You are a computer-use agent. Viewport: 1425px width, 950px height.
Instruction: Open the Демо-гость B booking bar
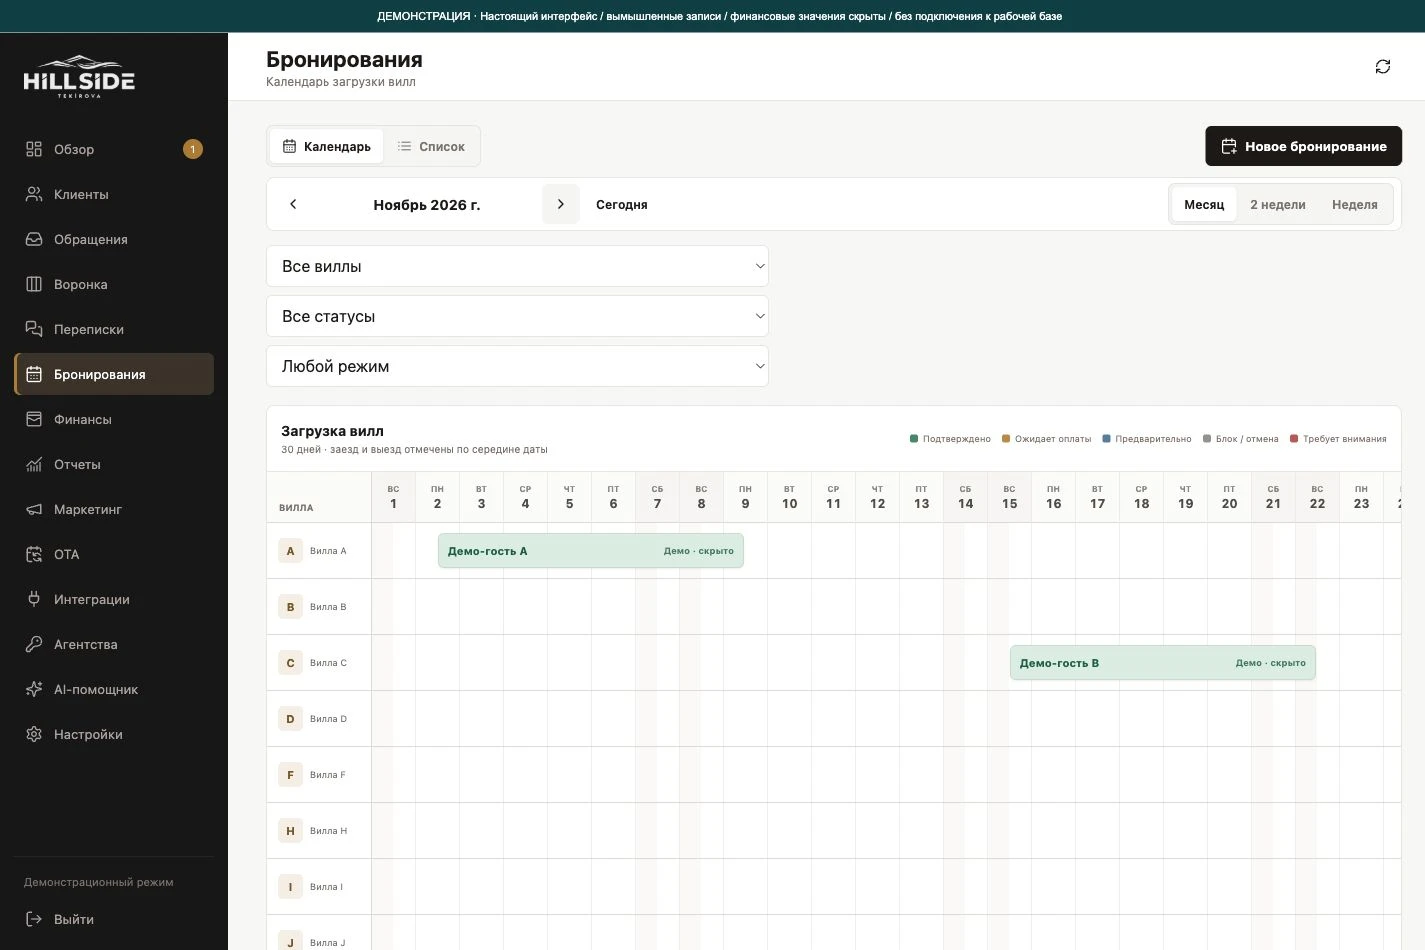1163,663
